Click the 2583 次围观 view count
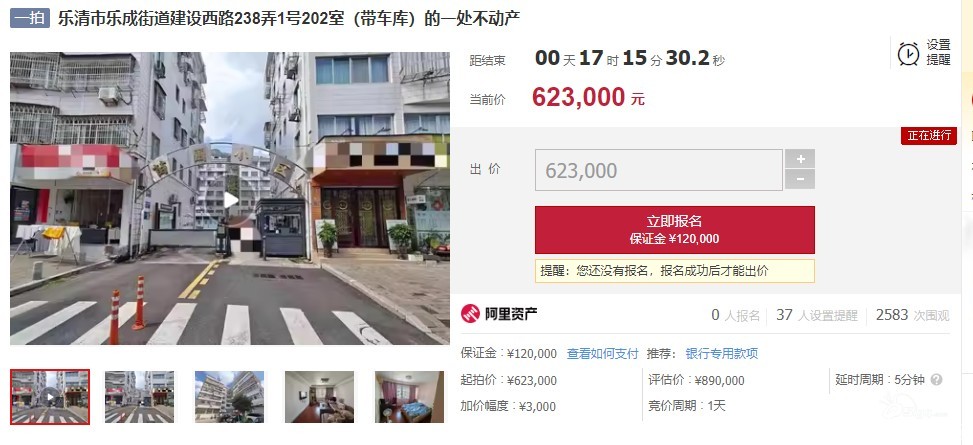Screen dimensions: 973x445 click(912, 315)
